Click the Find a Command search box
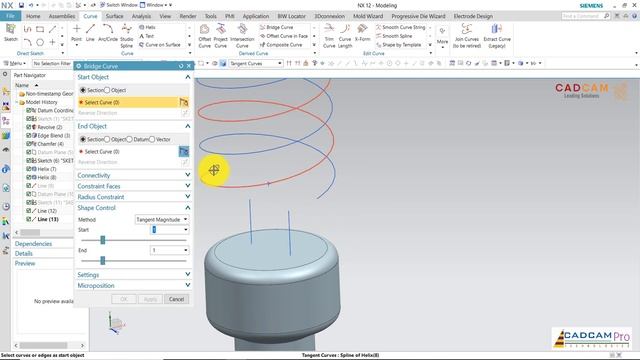This screenshot has height=360, width=640. 586,16
